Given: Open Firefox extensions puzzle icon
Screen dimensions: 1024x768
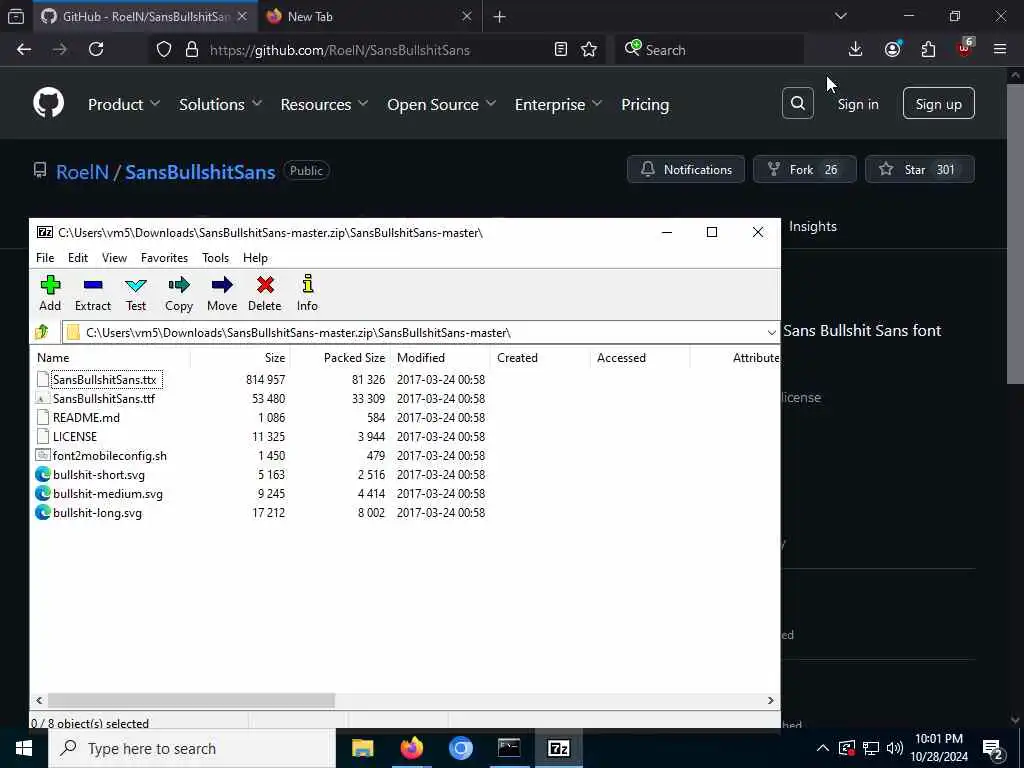Looking at the screenshot, I should coord(928,50).
